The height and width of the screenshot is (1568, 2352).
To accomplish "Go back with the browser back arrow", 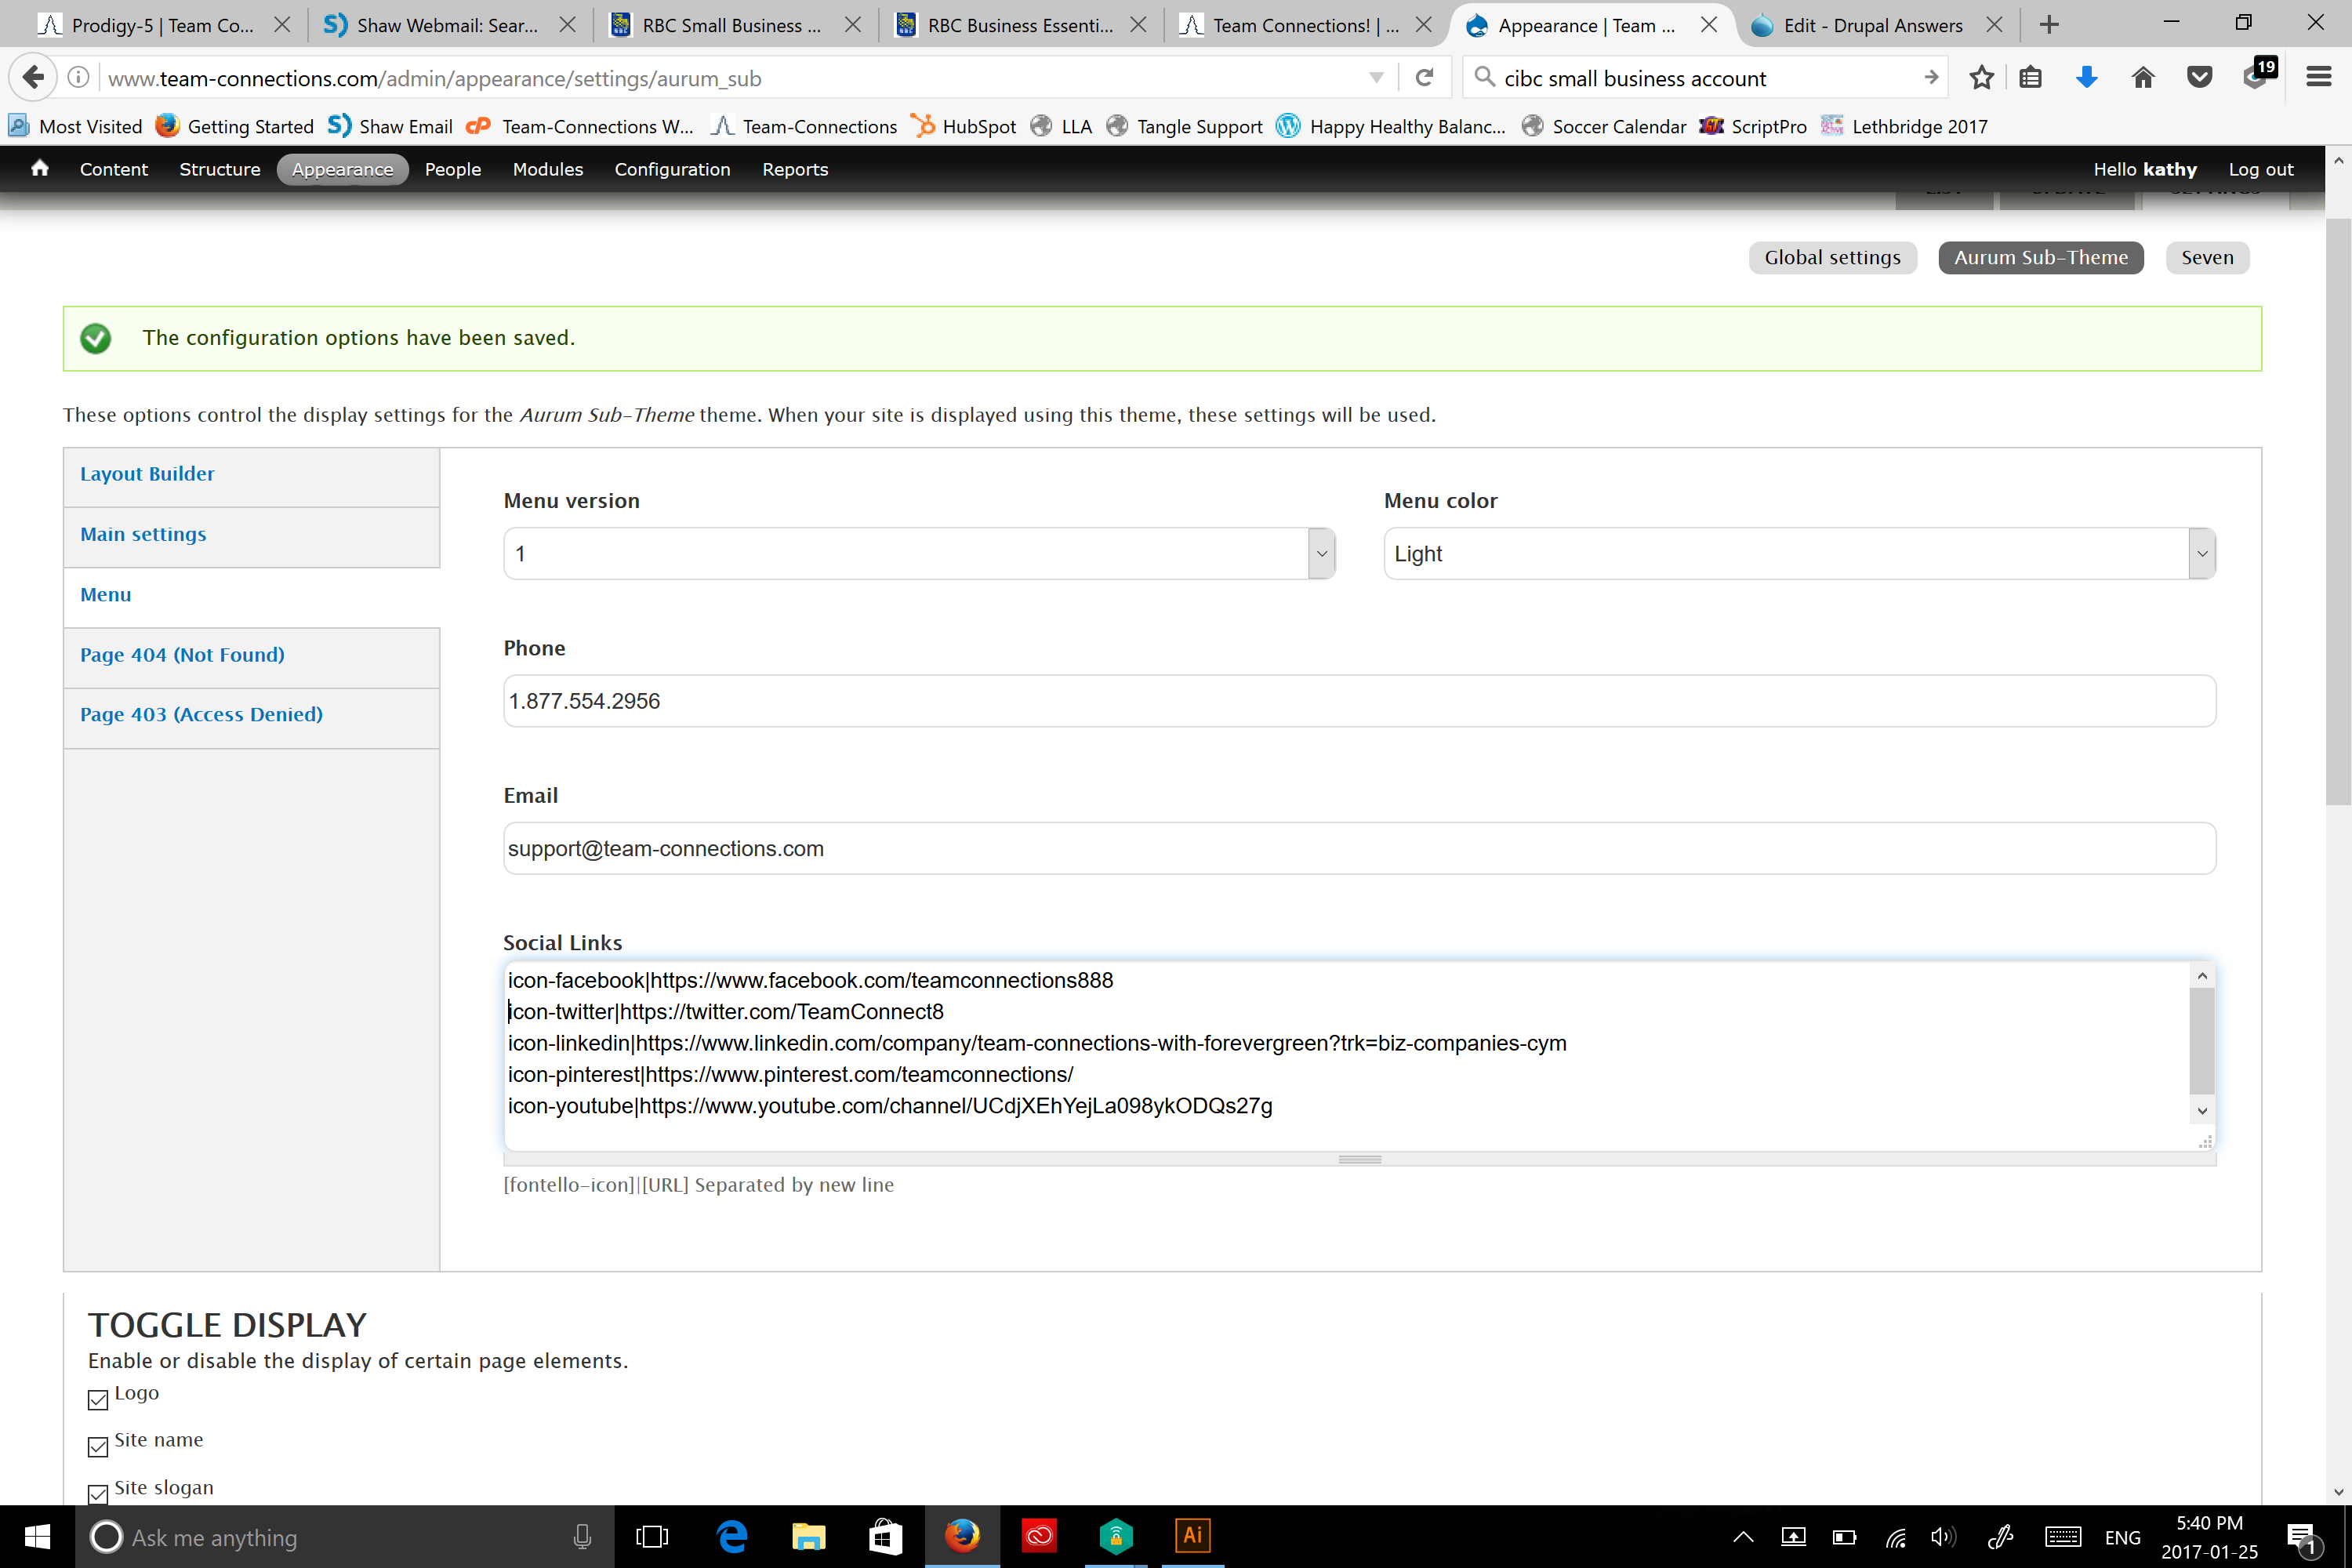I will click(33, 78).
